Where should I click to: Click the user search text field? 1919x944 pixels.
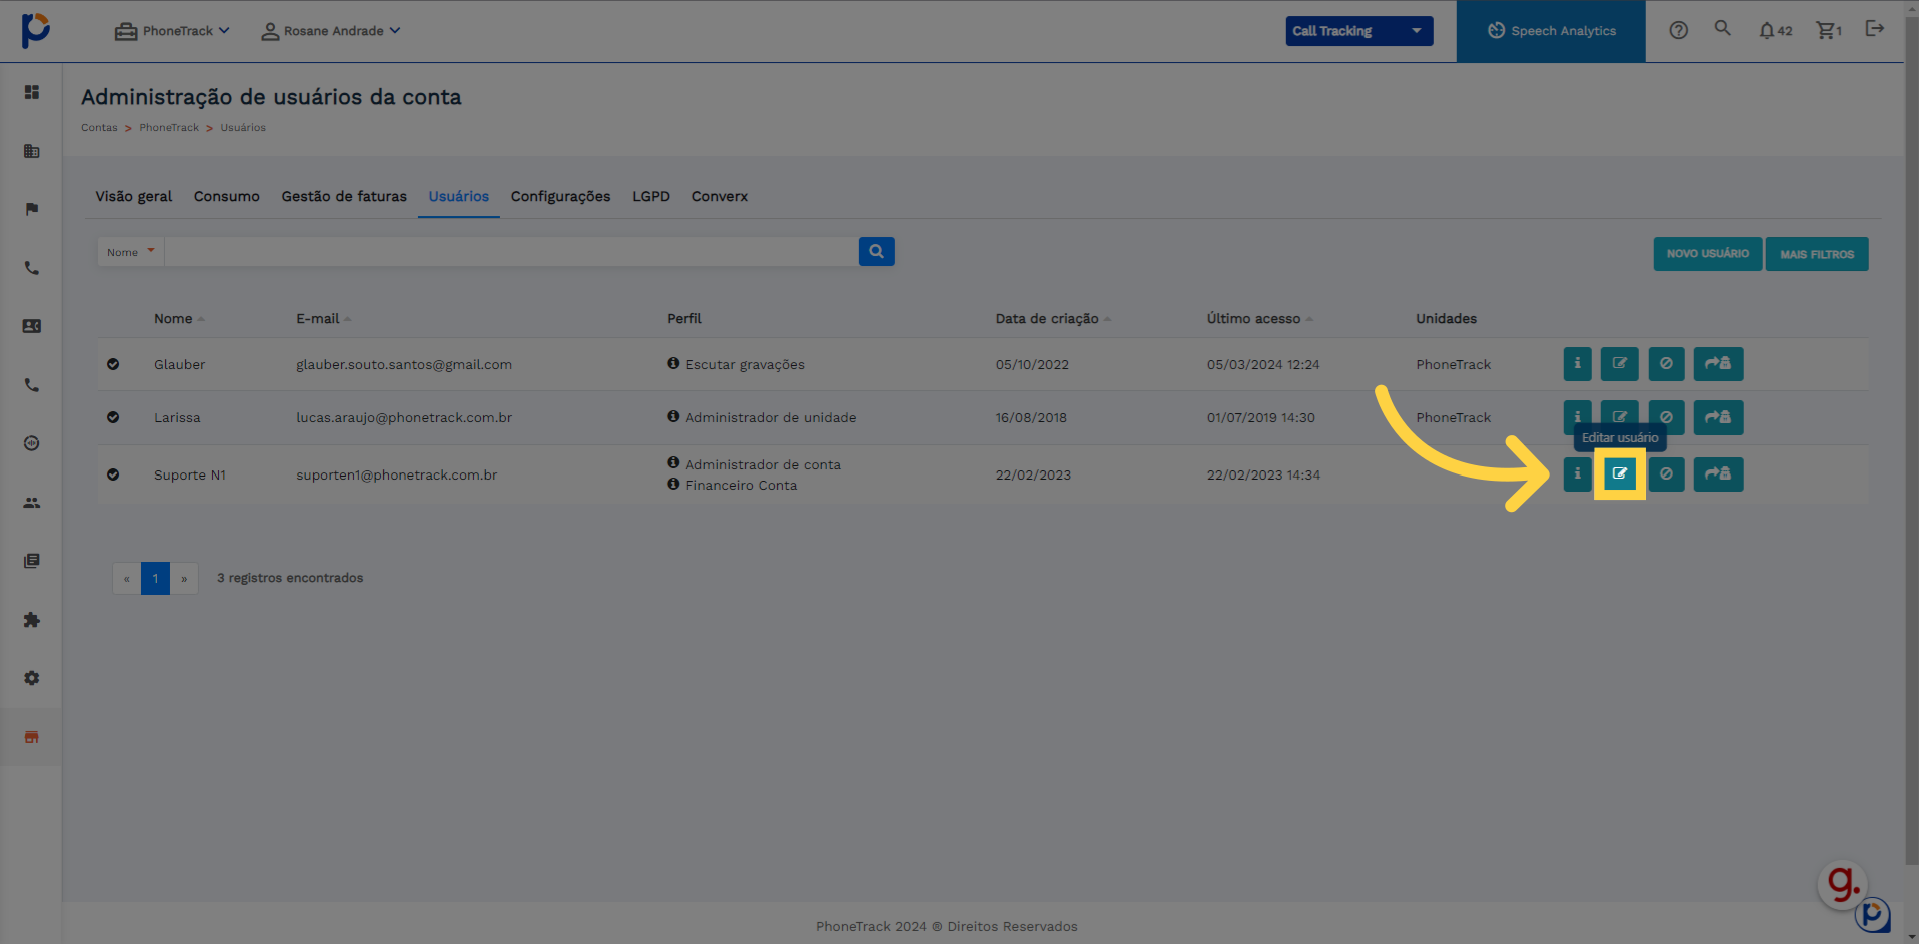point(511,252)
